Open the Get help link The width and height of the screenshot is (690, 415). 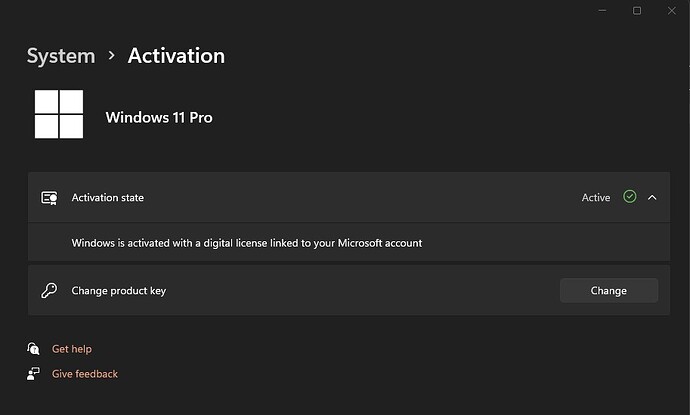(72, 349)
